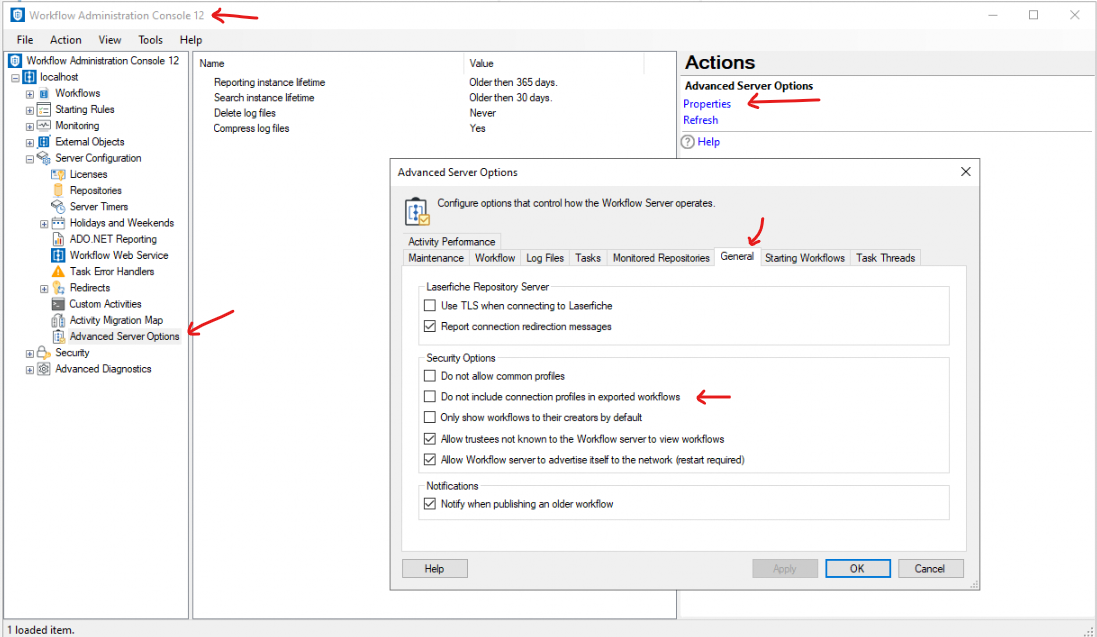Expand the Workflows tree node

click(29, 94)
